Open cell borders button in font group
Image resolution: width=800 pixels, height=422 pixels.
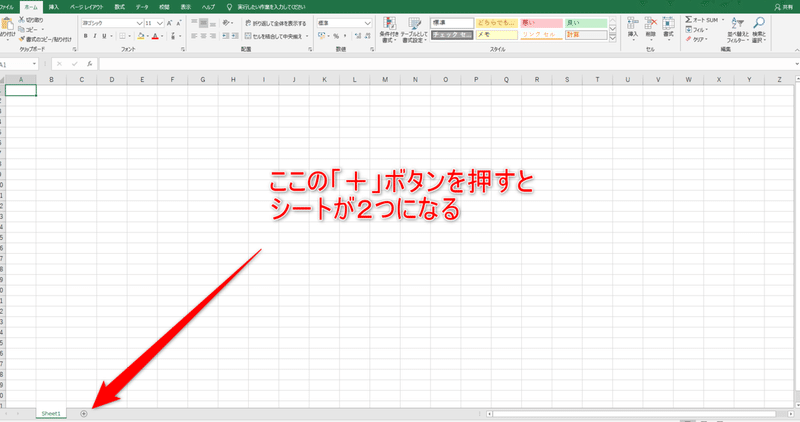[x=122, y=36]
